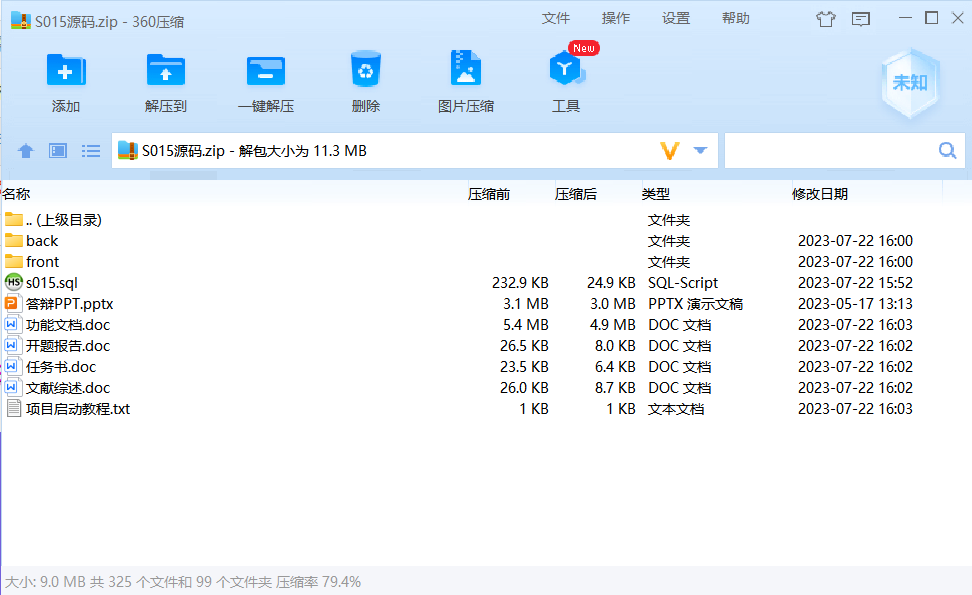
Task: Click the 项目启动教程.txt text file icon
Action: (x=13, y=408)
